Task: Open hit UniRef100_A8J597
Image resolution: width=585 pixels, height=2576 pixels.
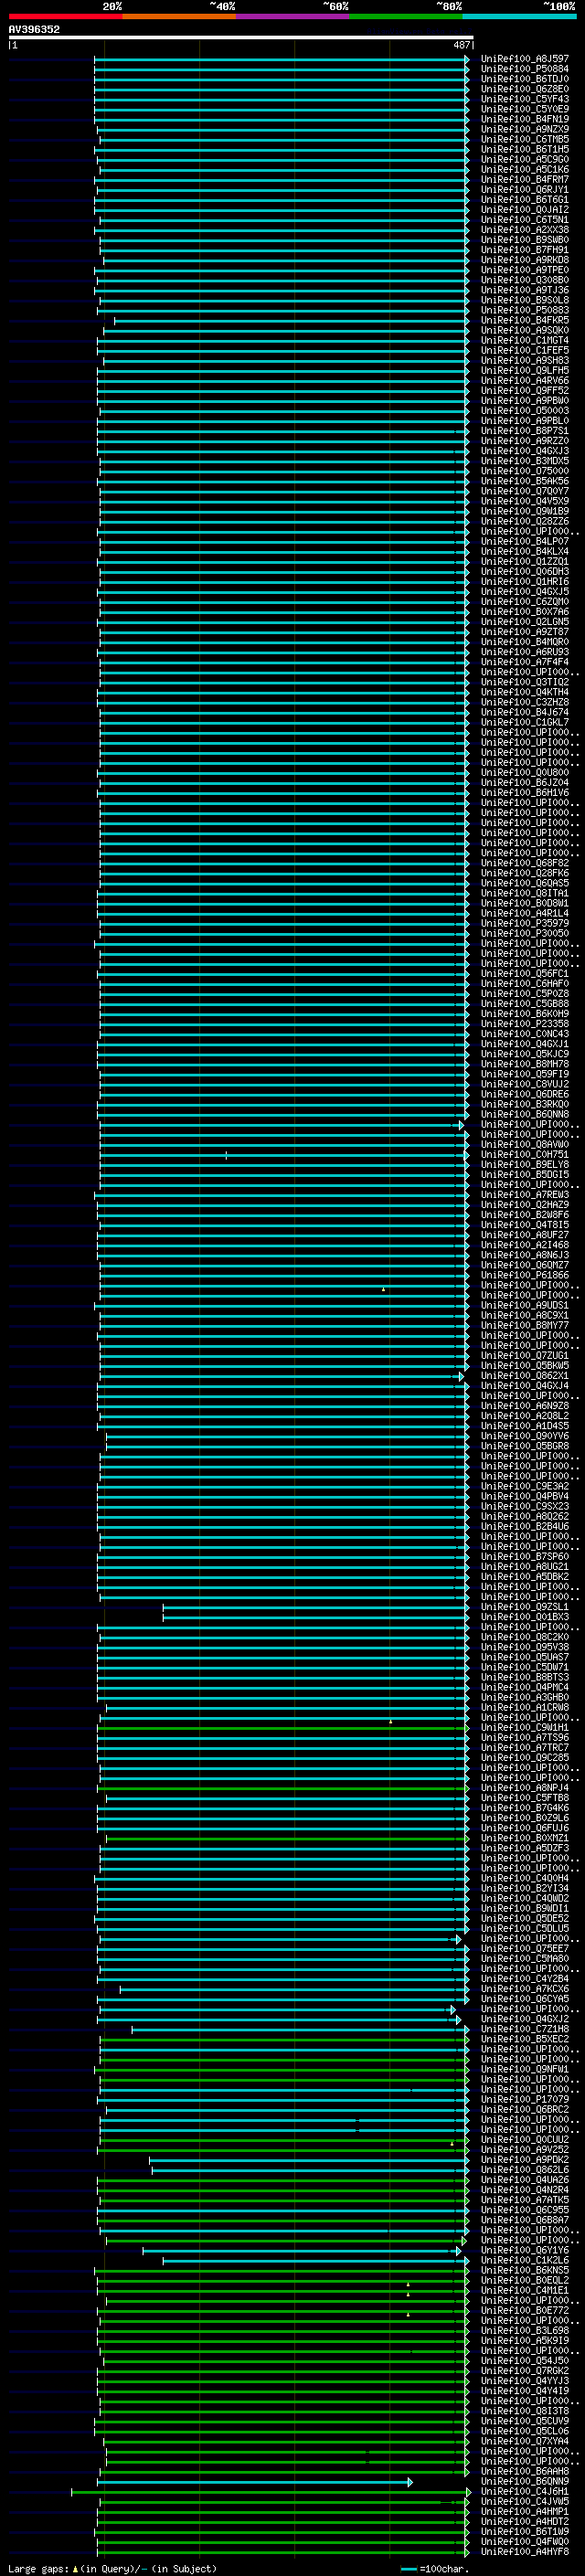Action: coord(524,59)
